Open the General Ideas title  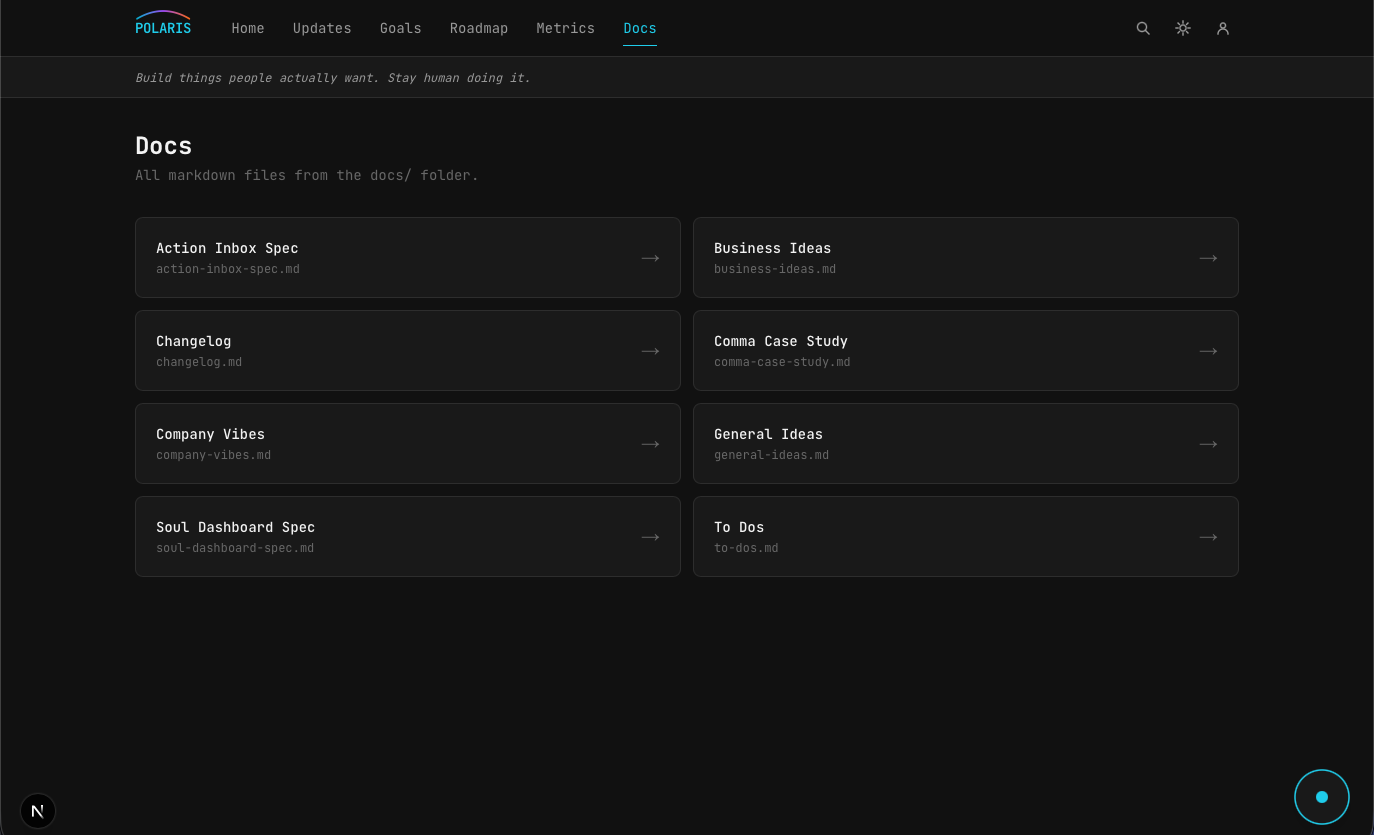(768, 434)
